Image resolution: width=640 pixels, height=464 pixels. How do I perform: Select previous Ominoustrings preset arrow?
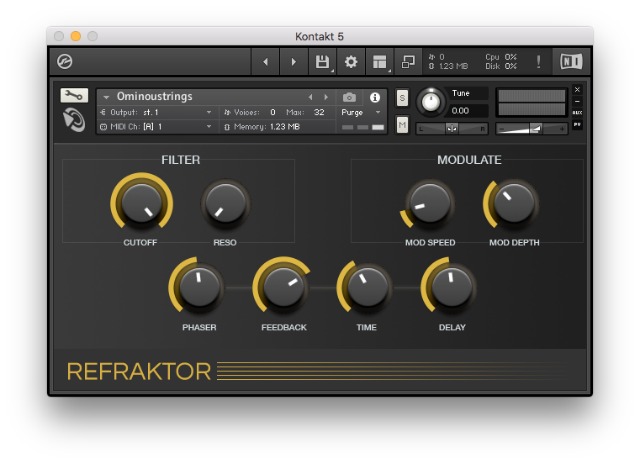(310, 97)
